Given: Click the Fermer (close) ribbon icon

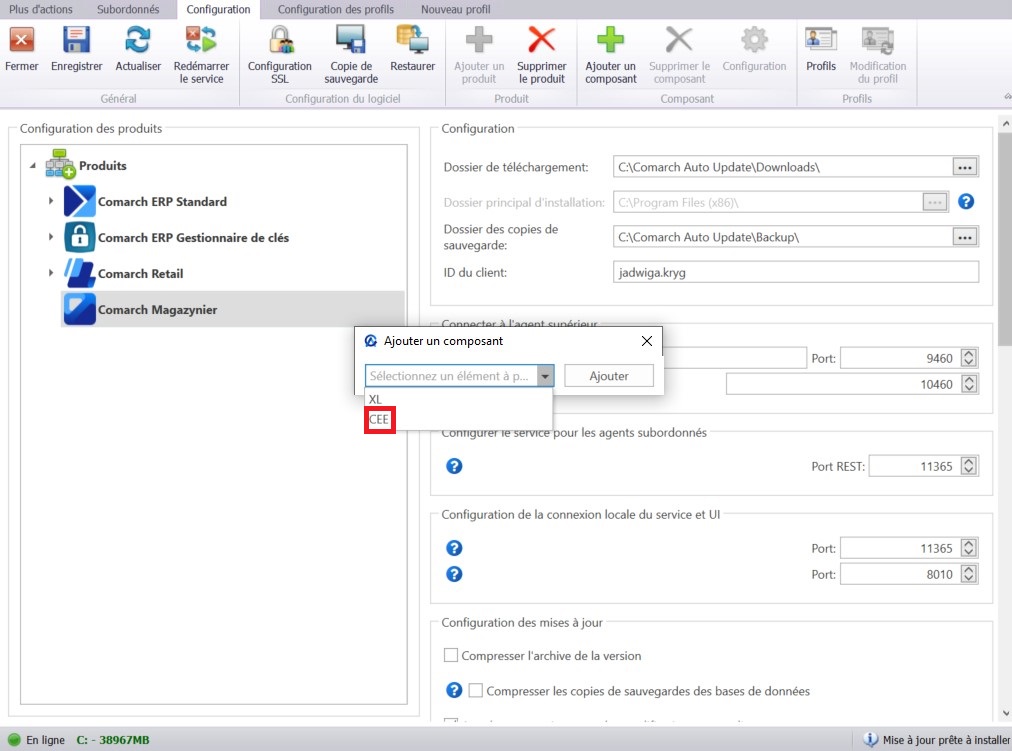Looking at the screenshot, I should [x=21, y=40].
